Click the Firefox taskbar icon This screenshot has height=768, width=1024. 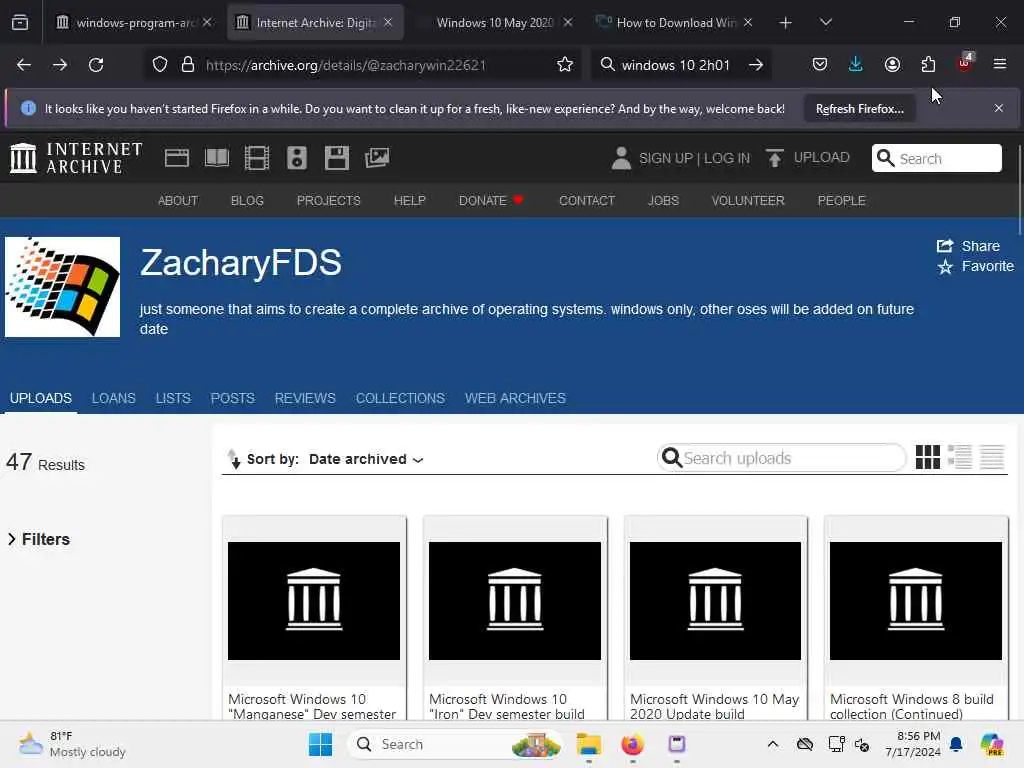(x=632, y=744)
